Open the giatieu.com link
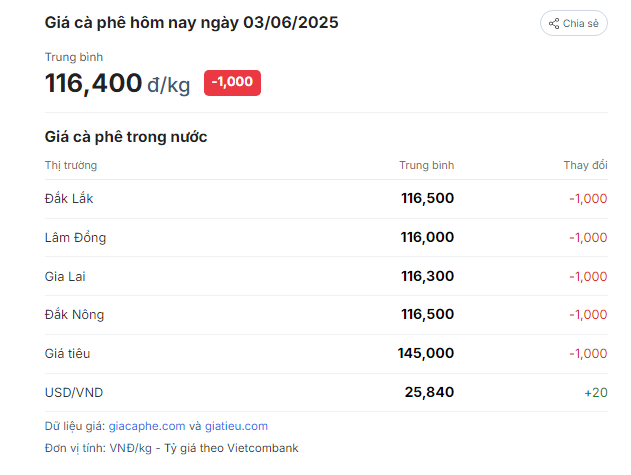This screenshot has width=631, height=475. point(236,426)
